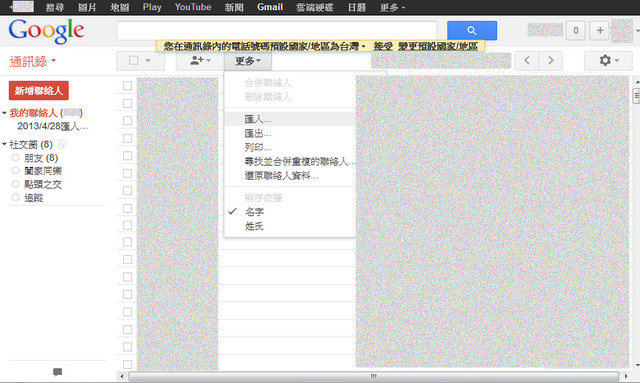Open 雲端硬碟 from the top bar

pos(315,7)
